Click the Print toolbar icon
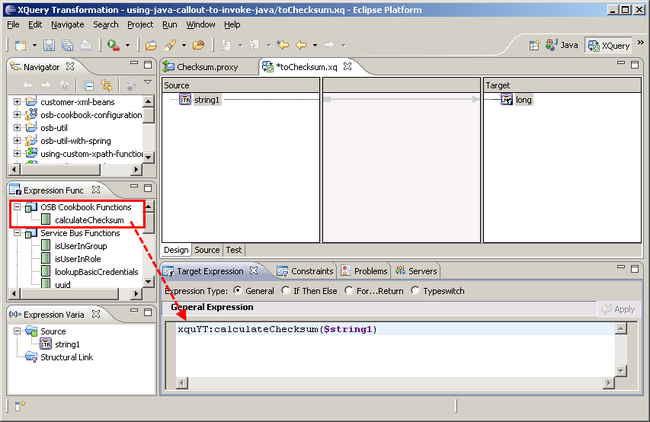The width and height of the screenshot is (650, 422). [x=85, y=45]
